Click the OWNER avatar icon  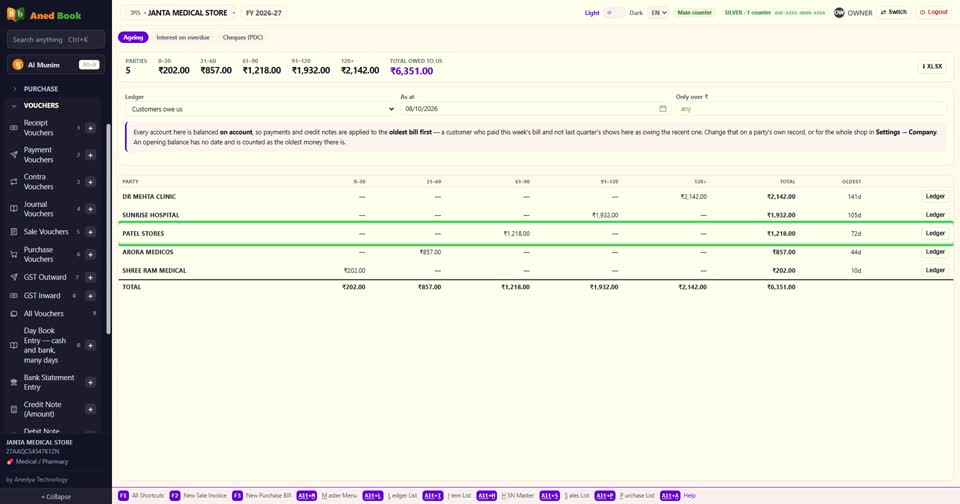(839, 12)
